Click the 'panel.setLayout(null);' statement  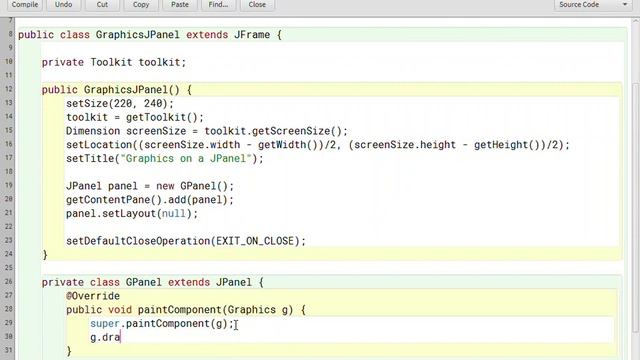[x=132, y=214]
